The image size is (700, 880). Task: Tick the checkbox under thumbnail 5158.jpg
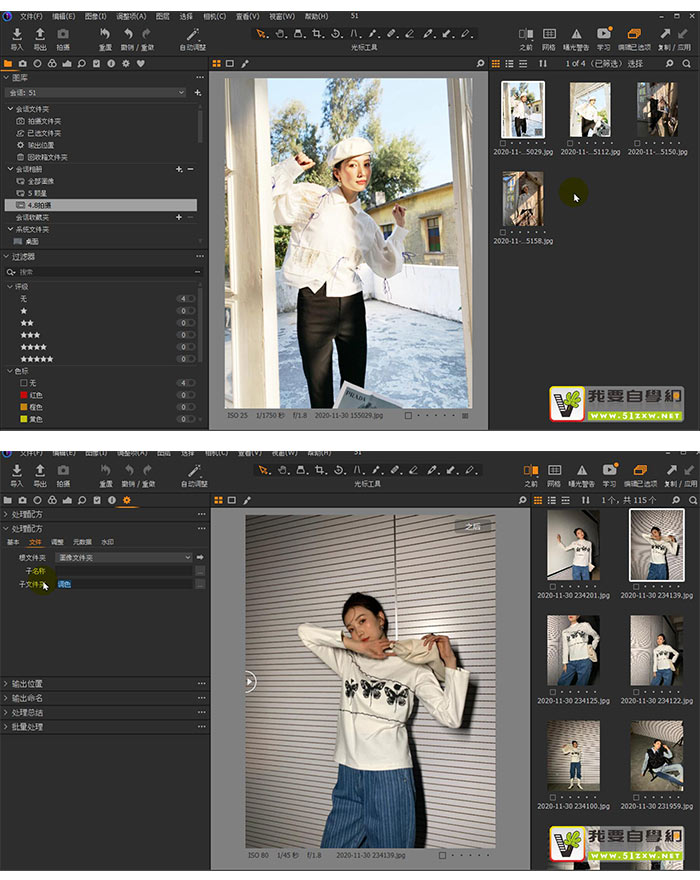point(503,232)
